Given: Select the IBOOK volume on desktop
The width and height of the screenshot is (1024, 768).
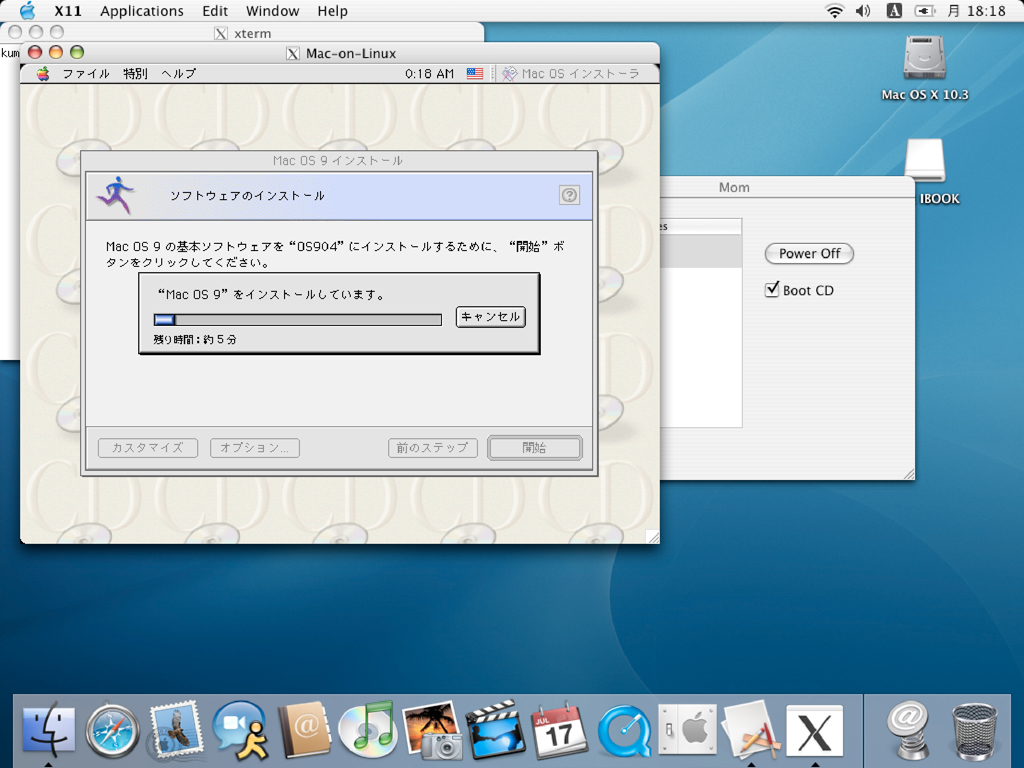Looking at the screenshot, I should (x=925, y=161).
